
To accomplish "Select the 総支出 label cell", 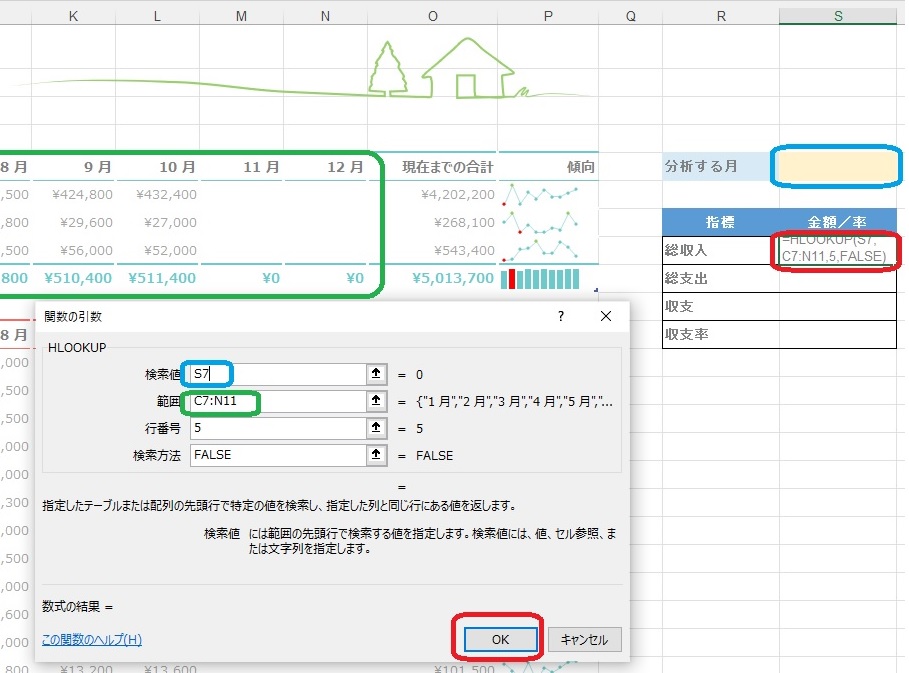I will (721, 279).
